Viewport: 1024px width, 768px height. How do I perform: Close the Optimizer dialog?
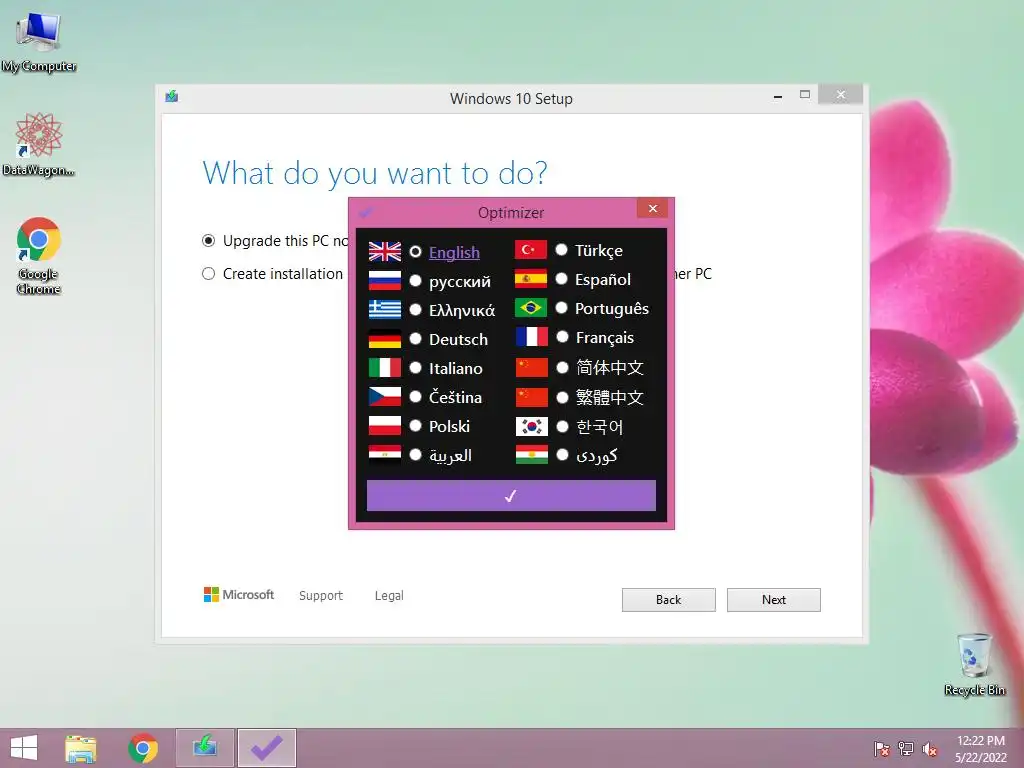click(x=652, y=208)
